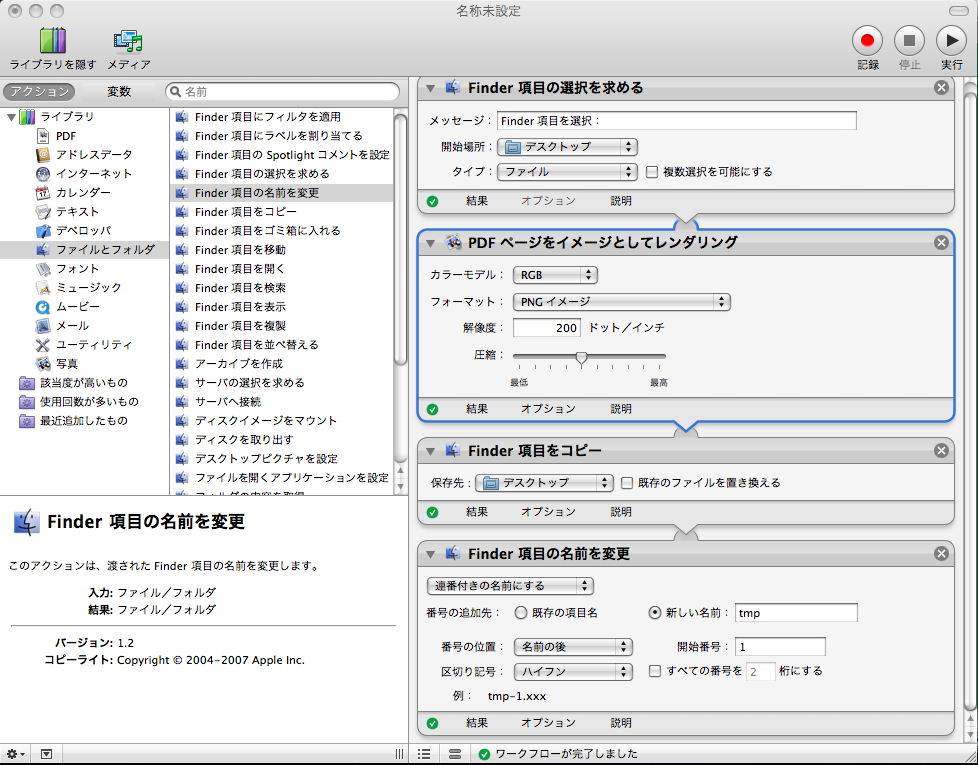The width and height of the screenshot is (978, 765).
Task: Remove Finder 項目をコピー action with X
Action: point(941,450)
